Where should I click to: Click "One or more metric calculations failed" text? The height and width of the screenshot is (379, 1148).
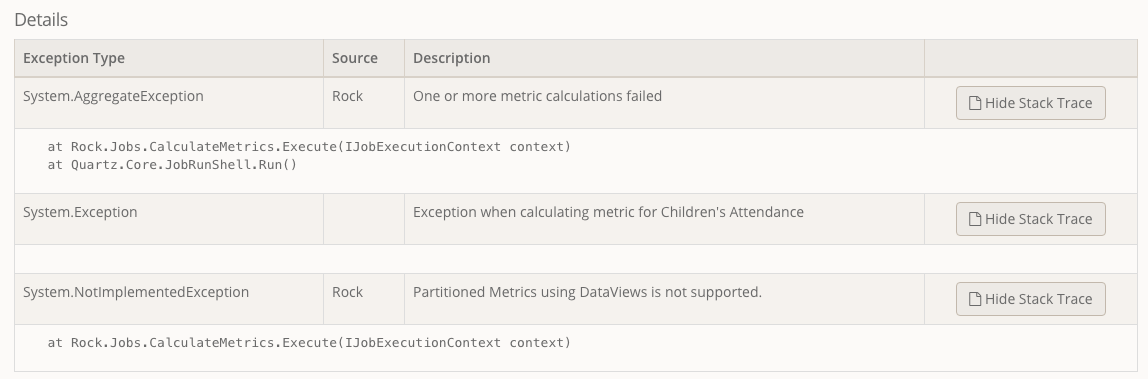pyautogui.click(x=537, y=96)
